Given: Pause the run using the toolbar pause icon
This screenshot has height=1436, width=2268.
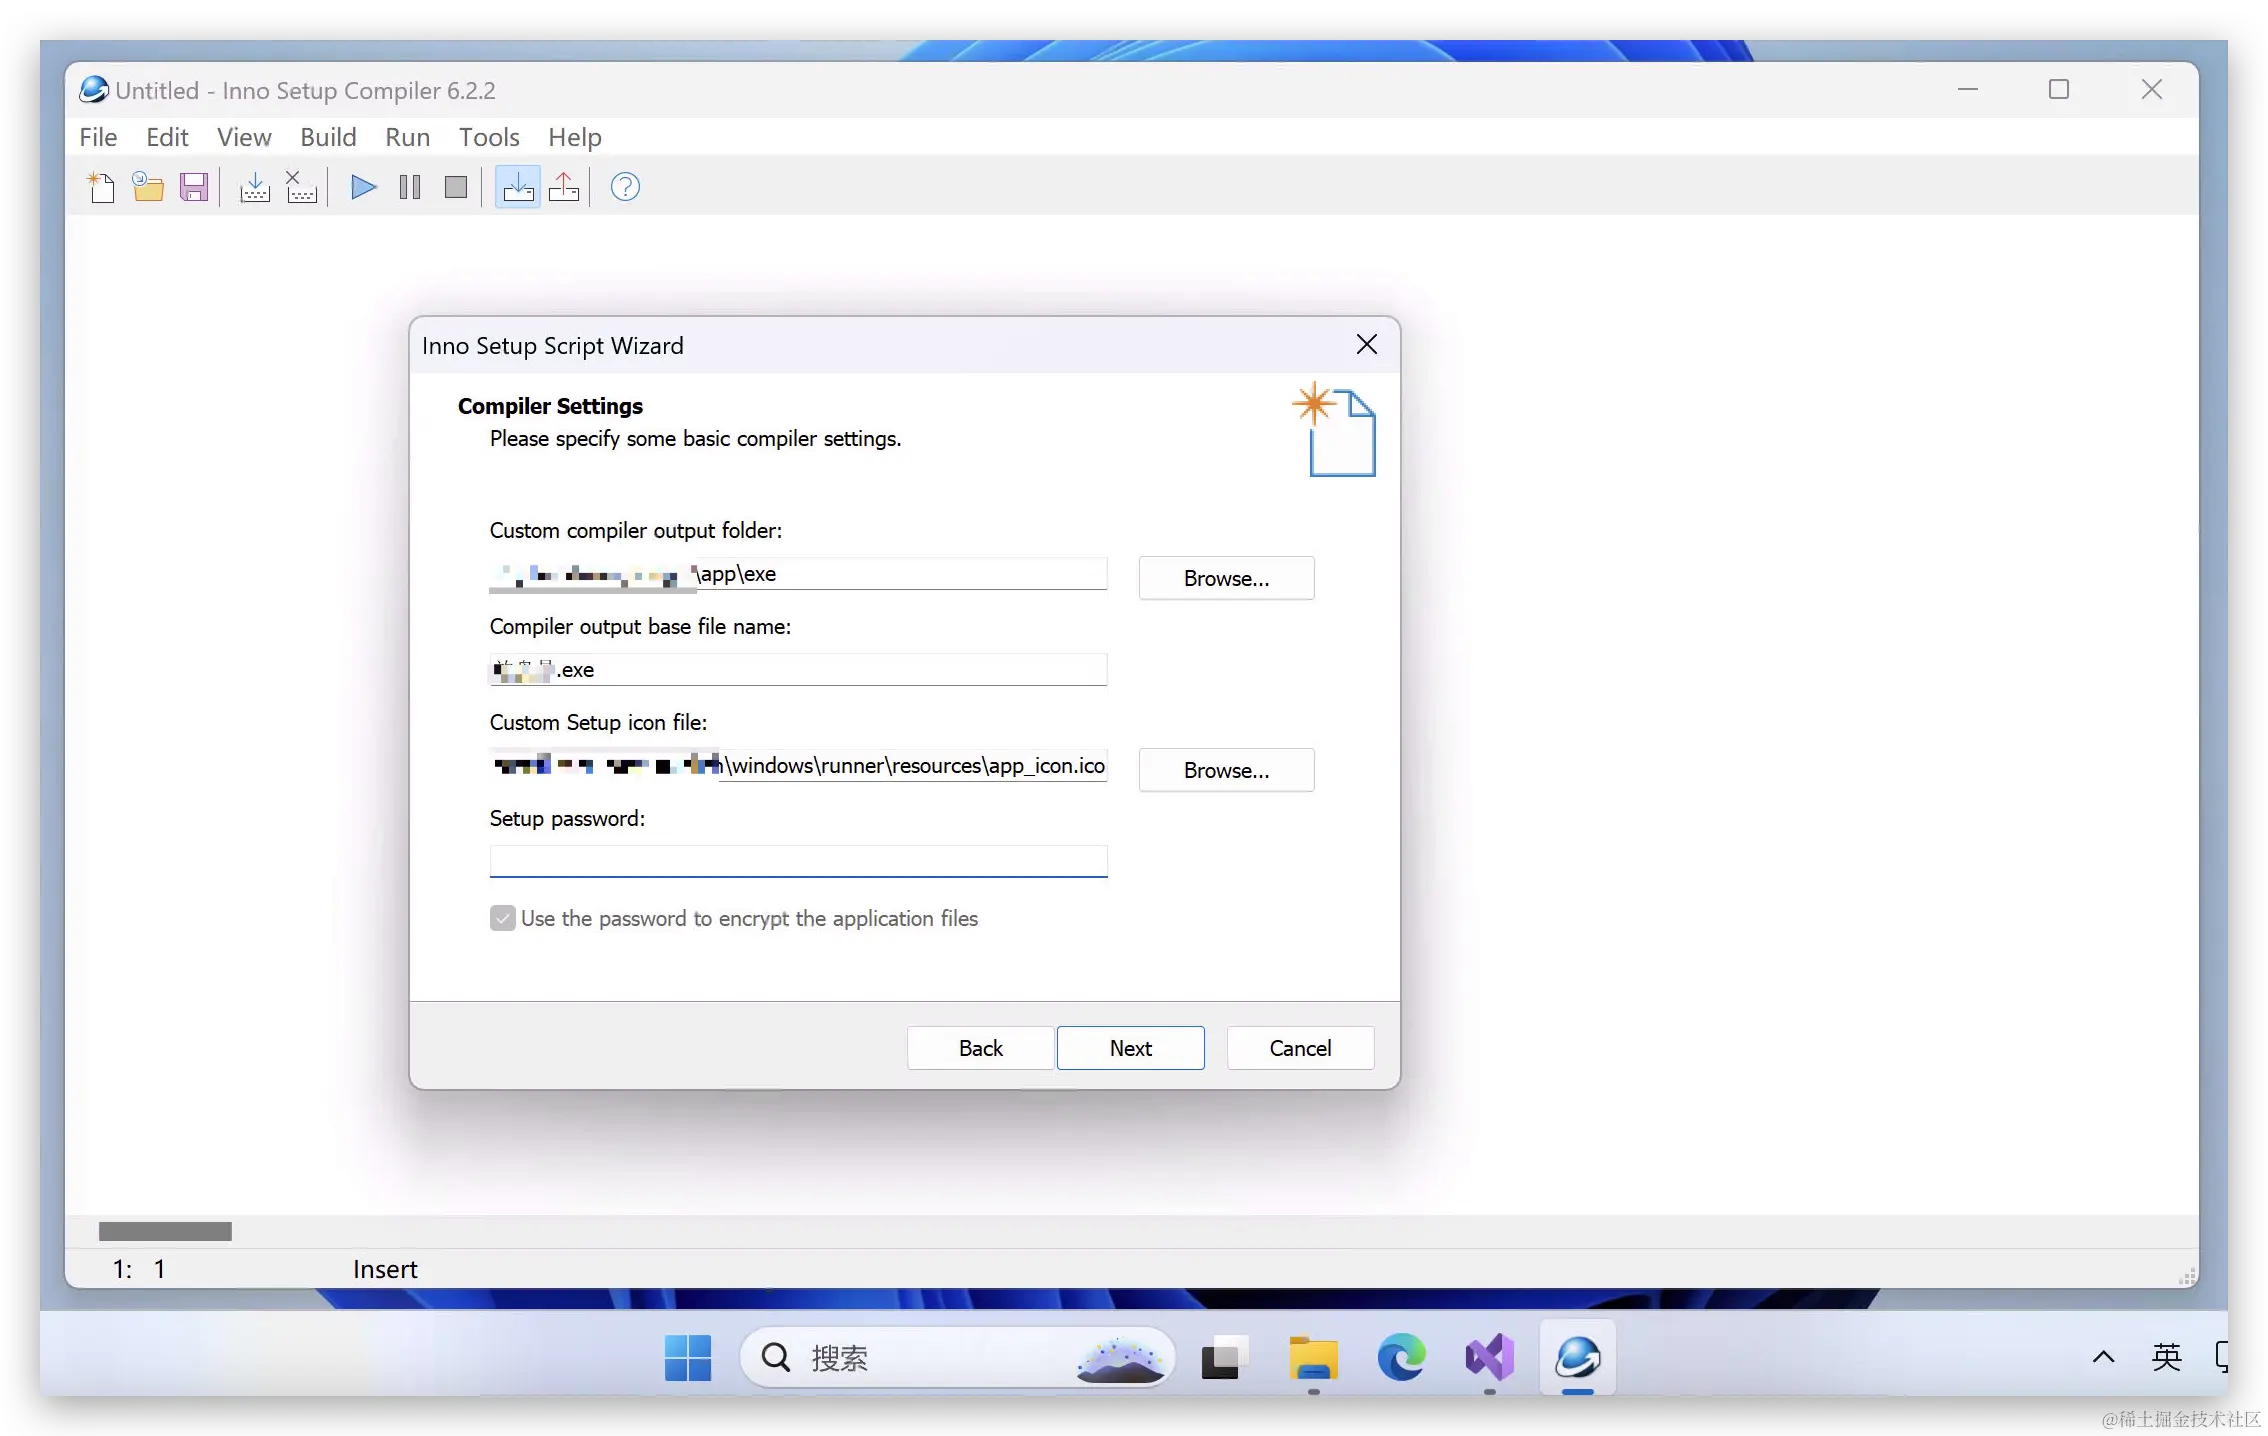Looking at the screenshot, I should [410, 187].
